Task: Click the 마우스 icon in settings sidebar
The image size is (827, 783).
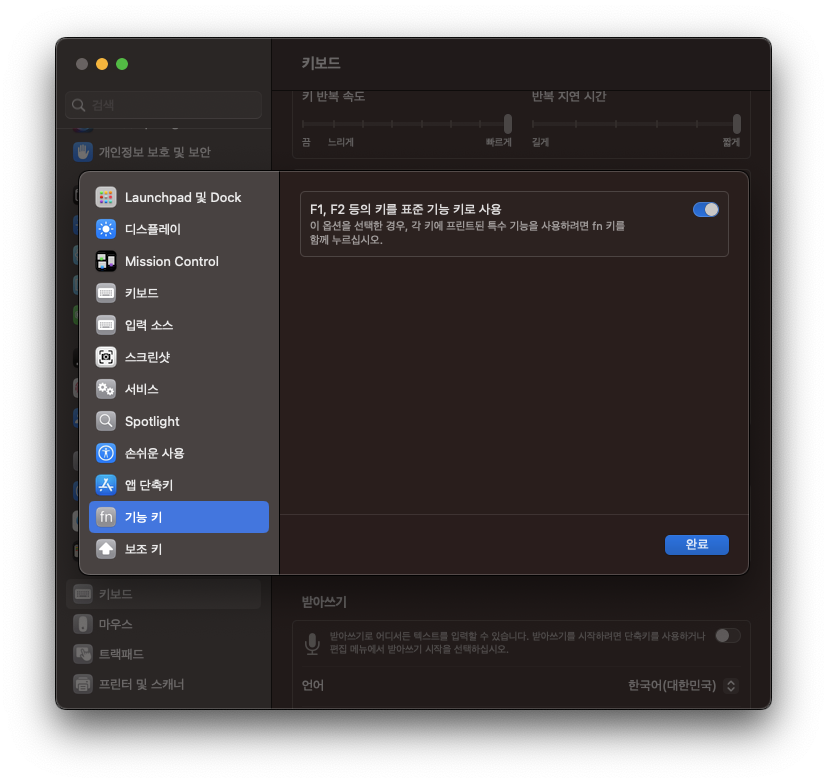Action: point(83,624)
